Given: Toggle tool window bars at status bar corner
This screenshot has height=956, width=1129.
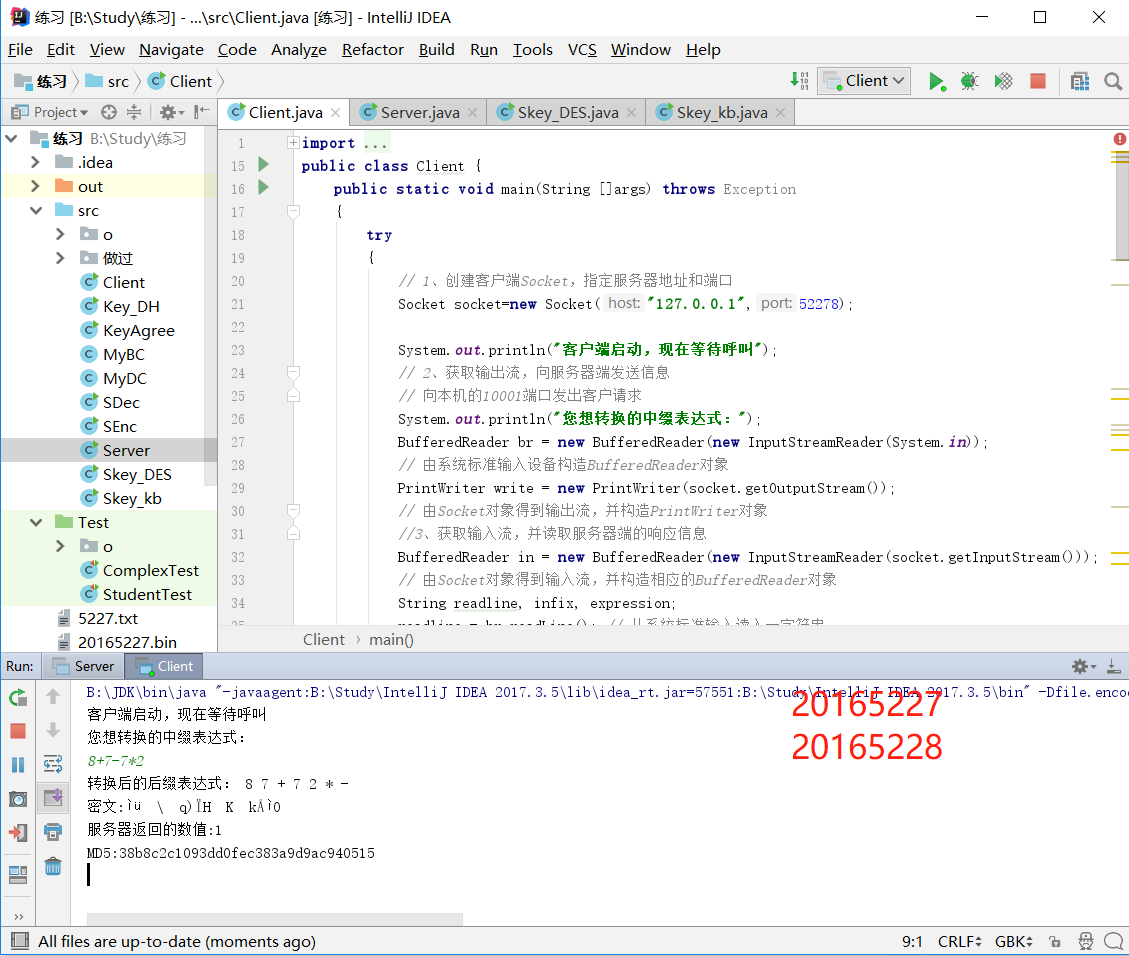Looking at the screenshot, I should (x=20, y=941).
